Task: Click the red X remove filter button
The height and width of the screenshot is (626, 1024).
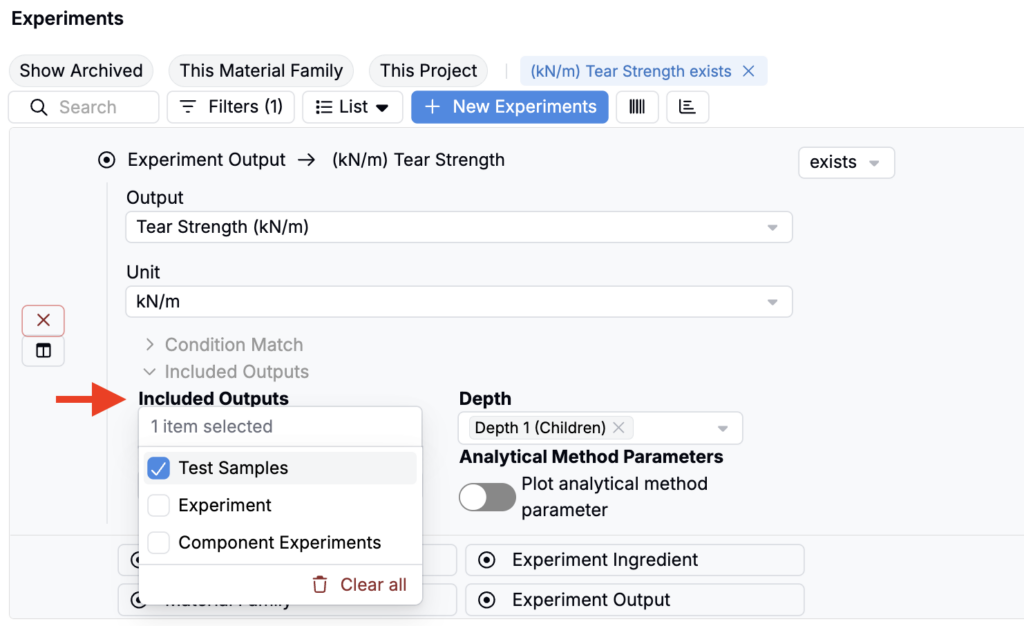Action: click(43, 320)
